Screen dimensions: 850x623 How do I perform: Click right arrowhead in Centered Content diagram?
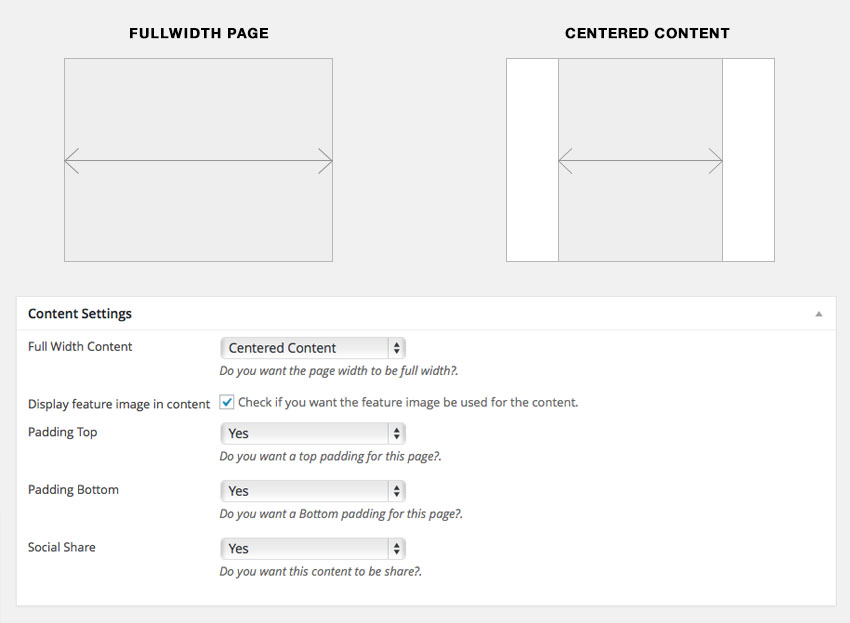(x=716, y=160)
